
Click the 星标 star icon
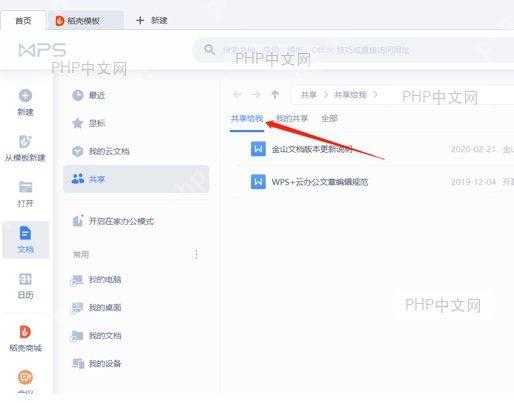click(78, 123)
